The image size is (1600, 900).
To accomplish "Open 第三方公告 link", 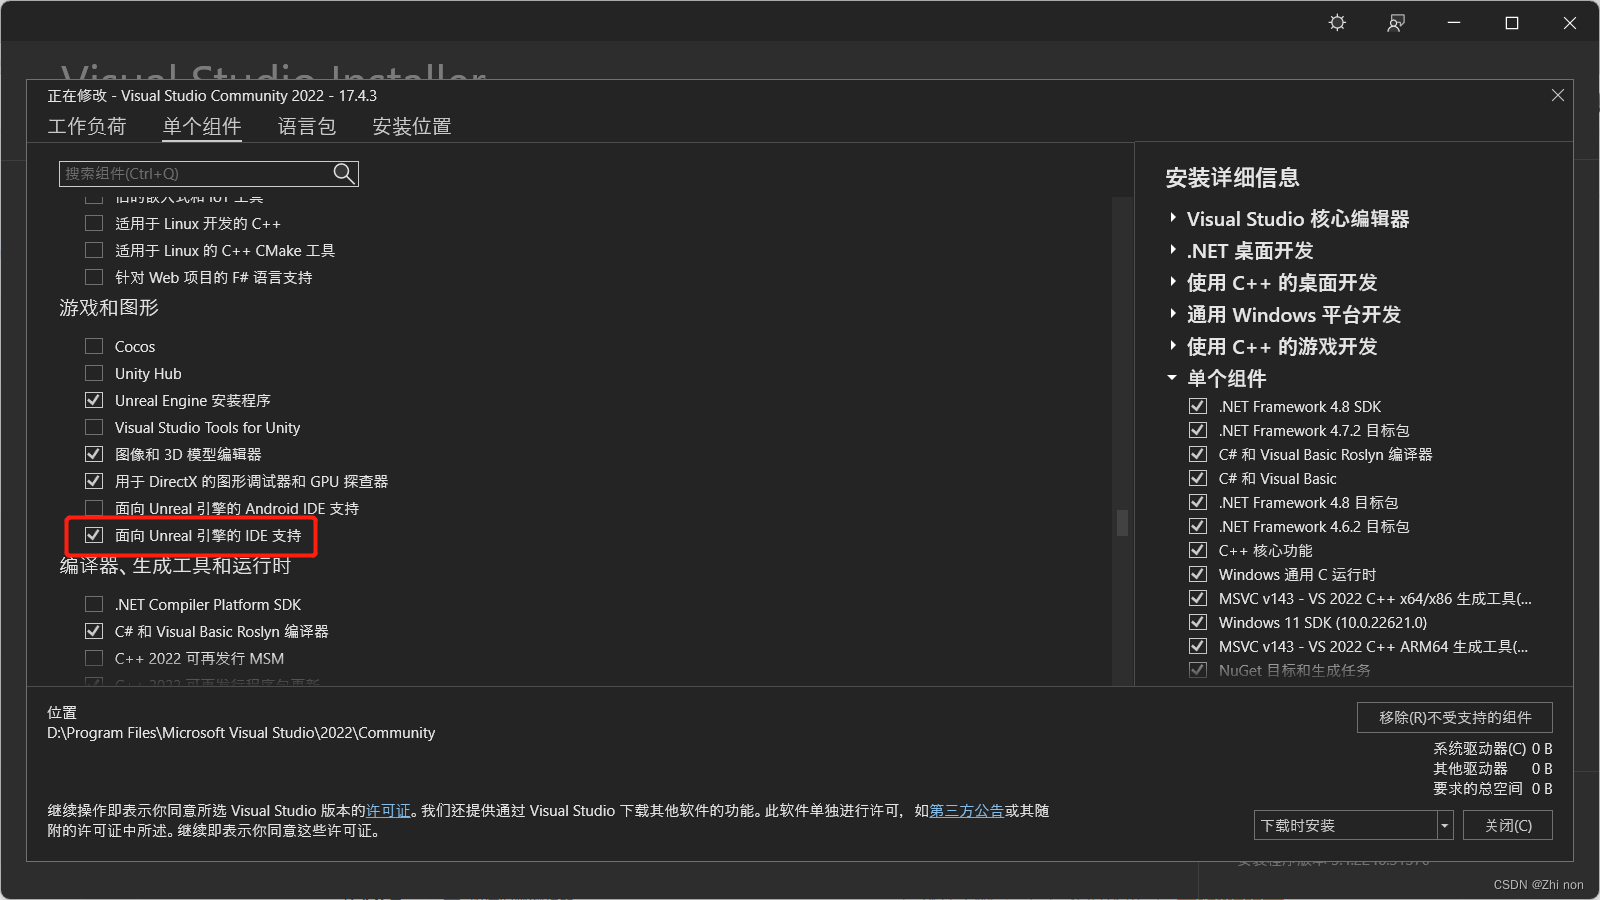I will pos(966,811).
